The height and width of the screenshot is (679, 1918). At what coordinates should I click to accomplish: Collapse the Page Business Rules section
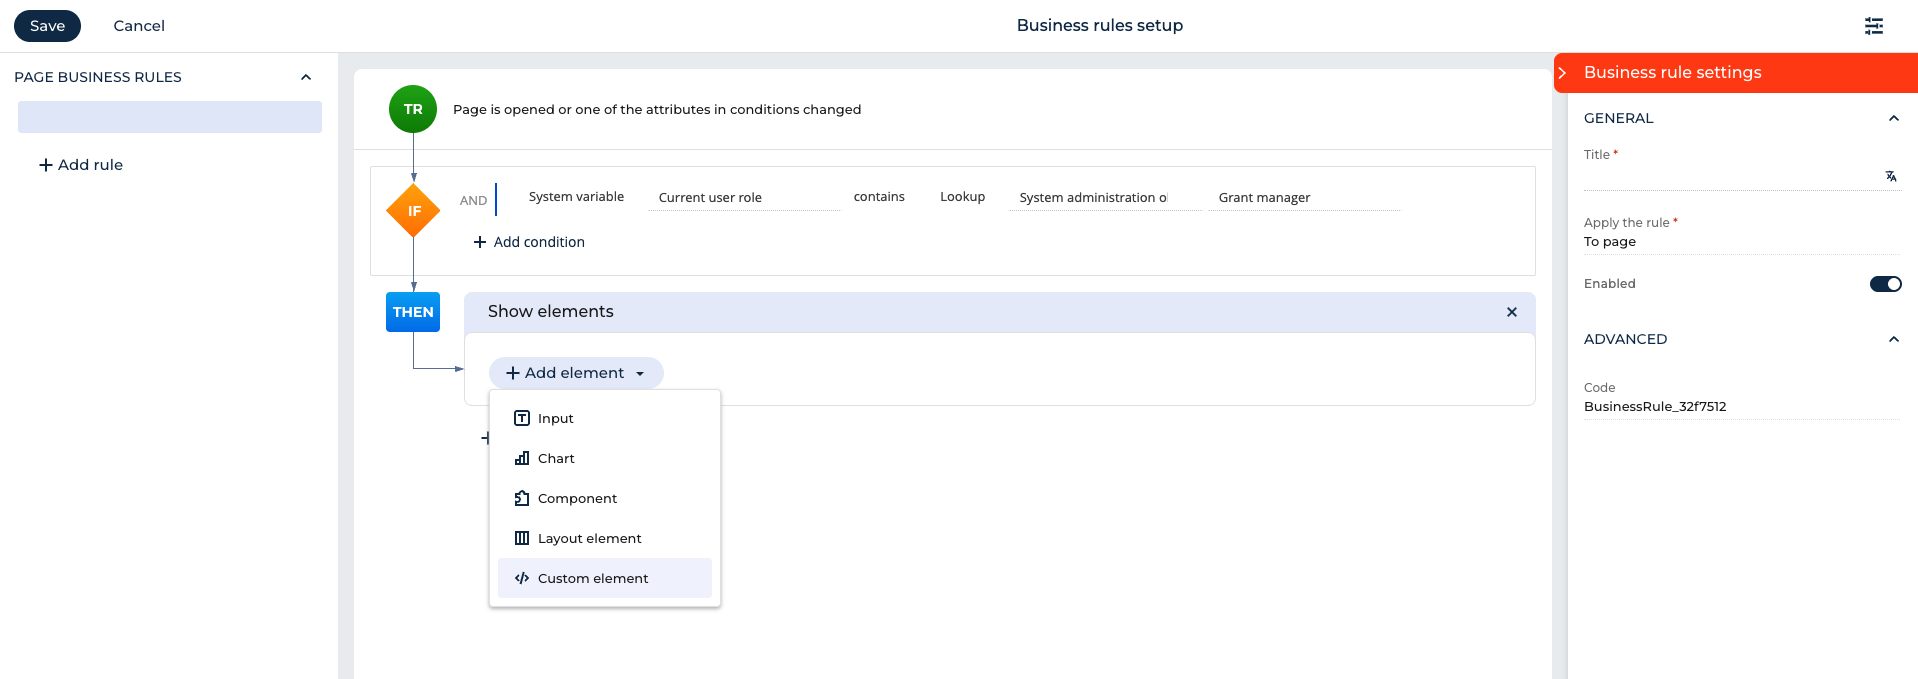(x=306, y=77)
